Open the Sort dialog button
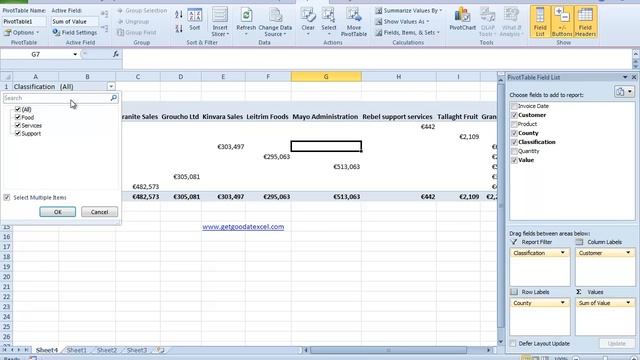 click(195, 20)
